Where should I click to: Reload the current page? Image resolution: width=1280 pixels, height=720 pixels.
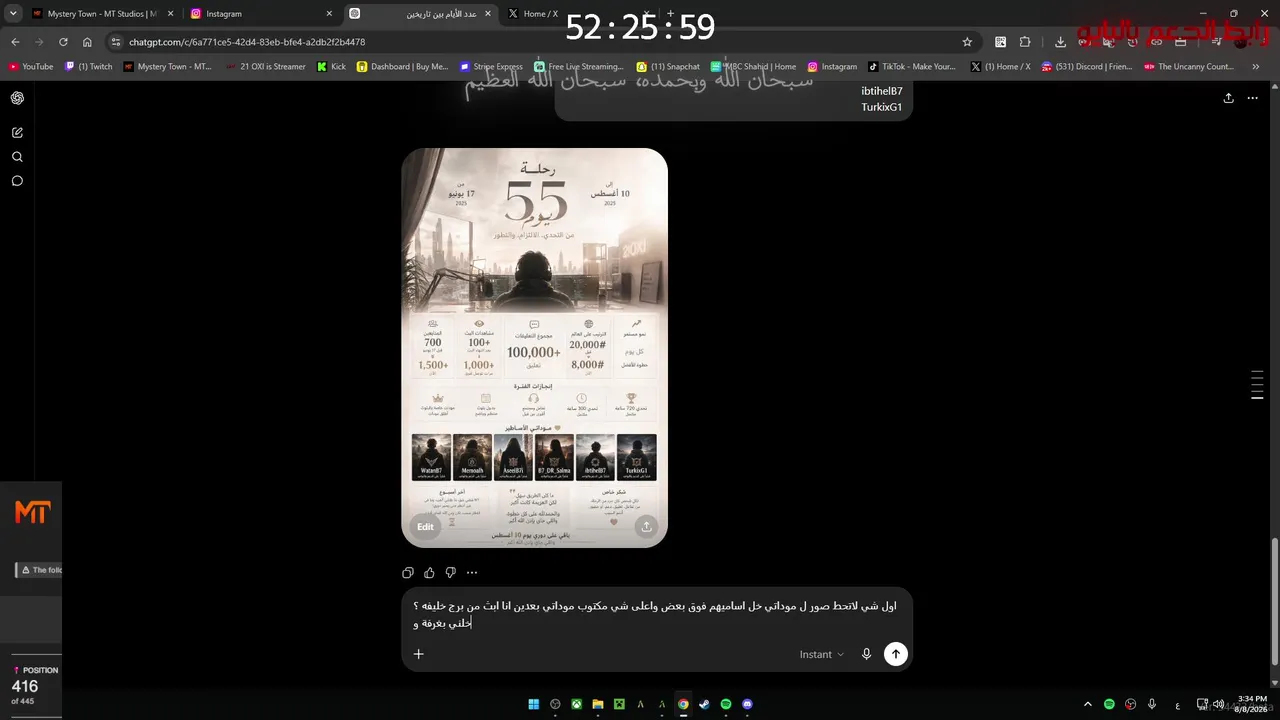[63, 42]
